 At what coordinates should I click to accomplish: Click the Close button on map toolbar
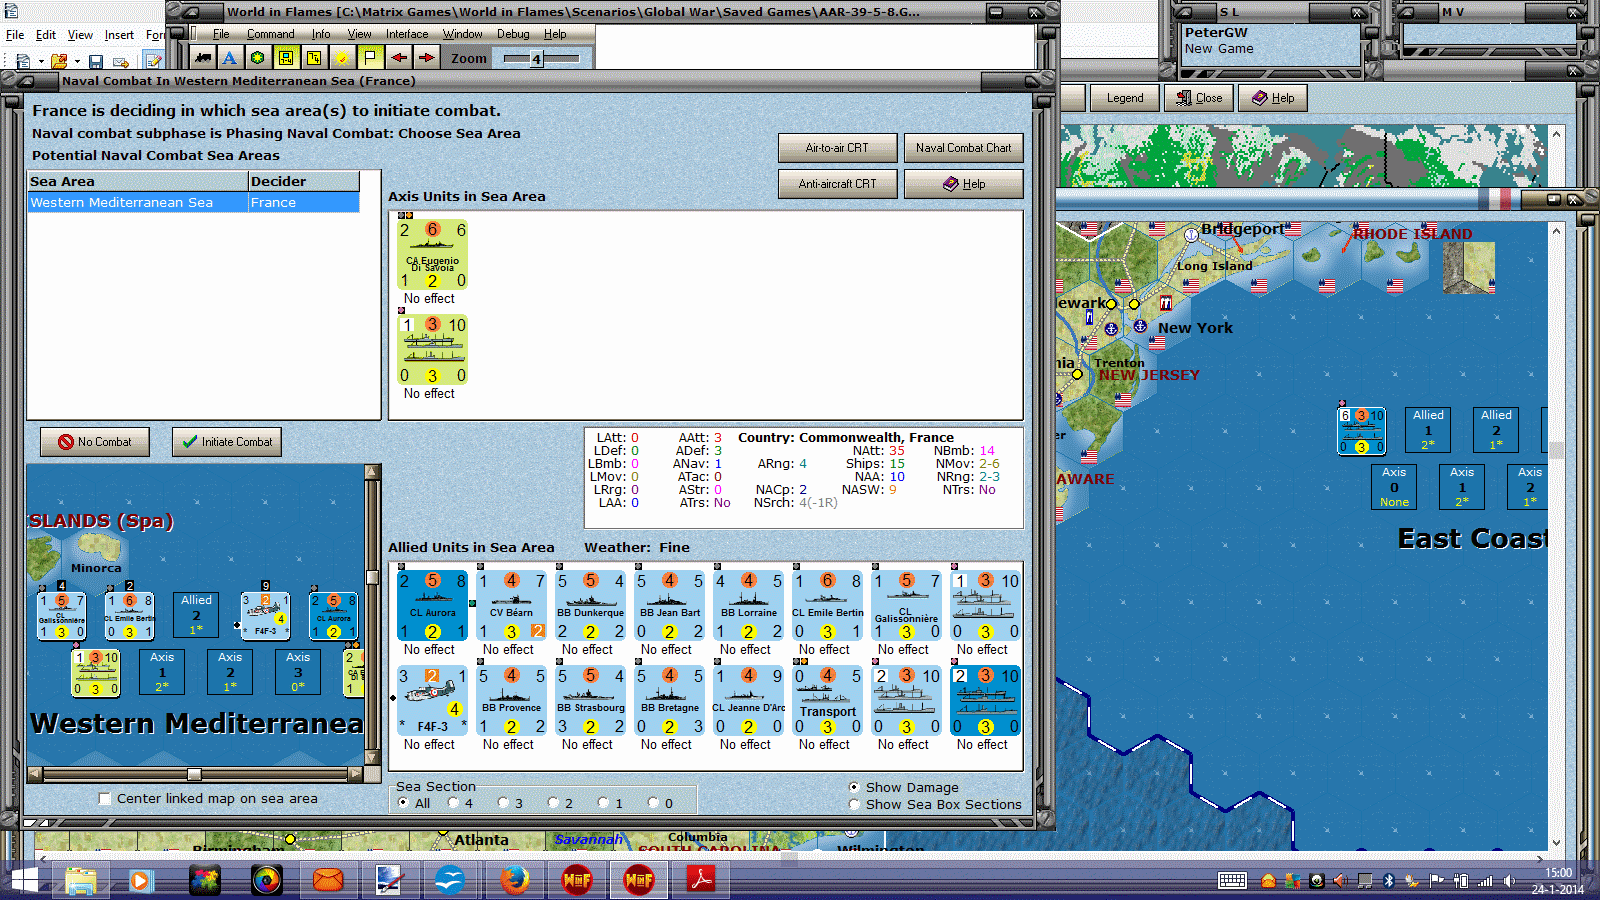(1199, 98)
